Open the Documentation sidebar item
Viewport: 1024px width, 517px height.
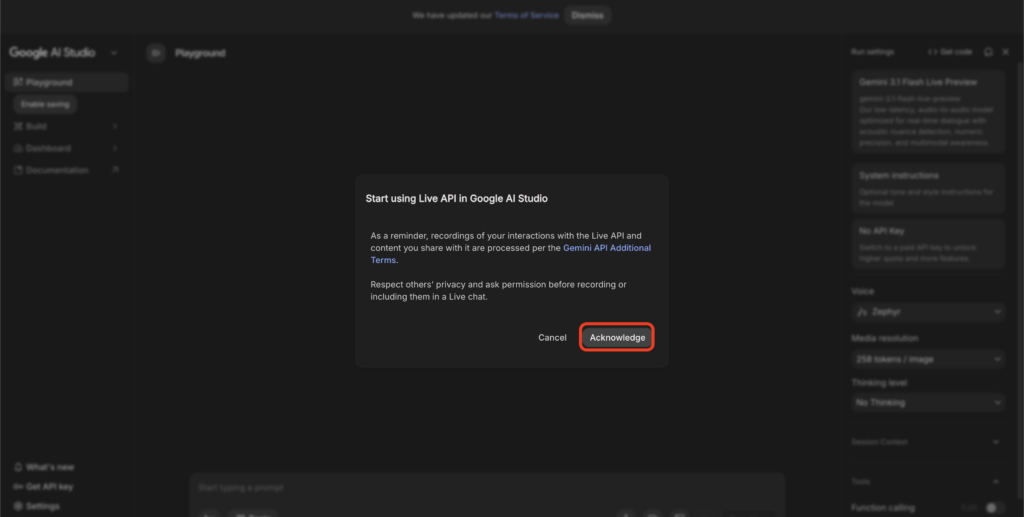[x=65, y=170]
